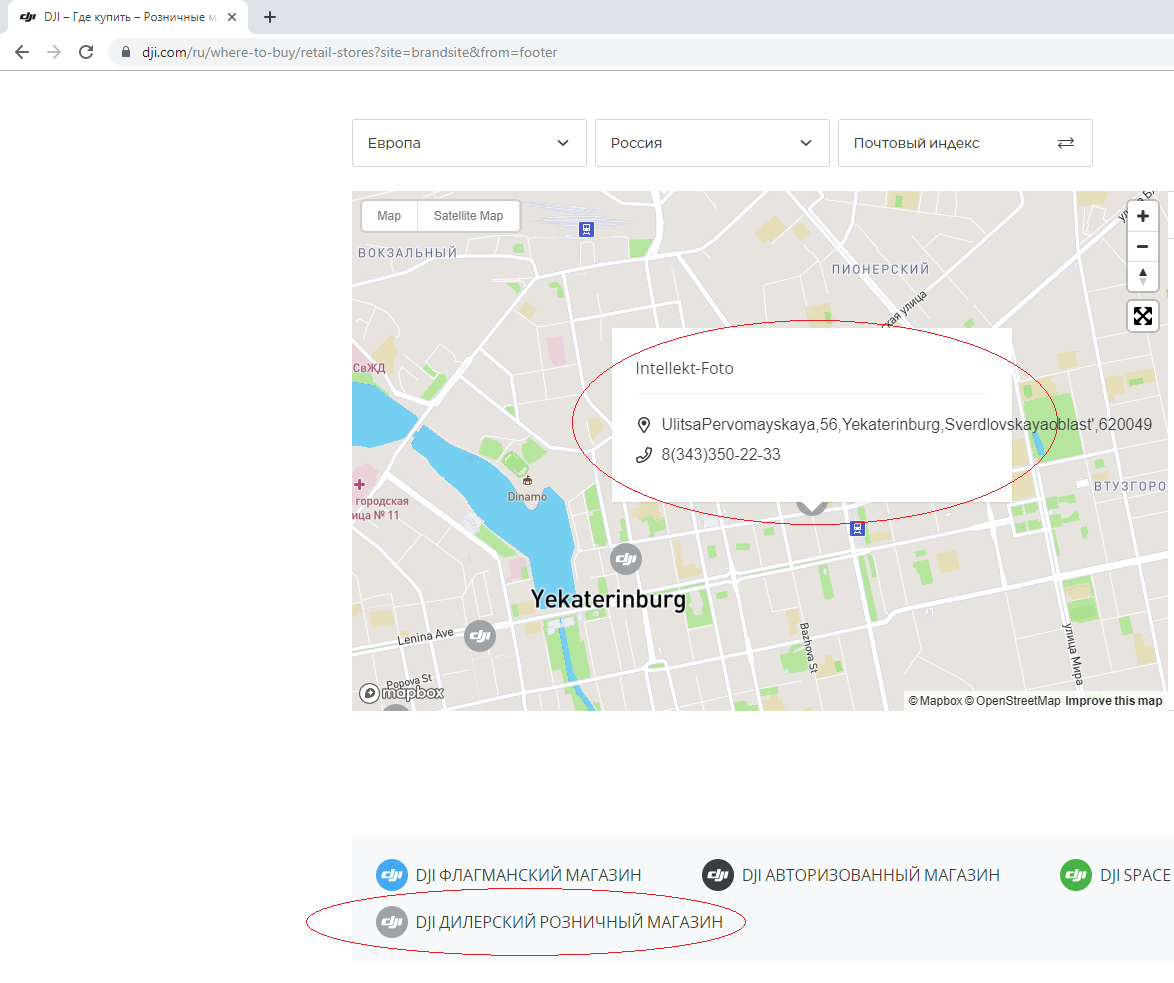Switch to Satellite Map view
Image resolution: width=1174 pixels, height=983 pixels.
469,216
